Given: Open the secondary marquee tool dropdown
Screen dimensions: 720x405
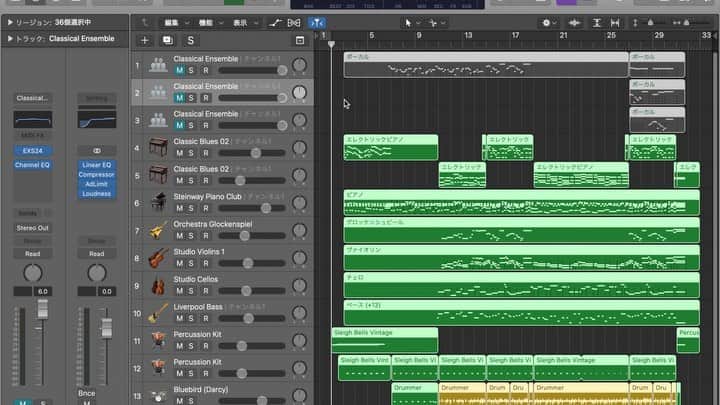Looking at the screenshot, I should 437,22.
